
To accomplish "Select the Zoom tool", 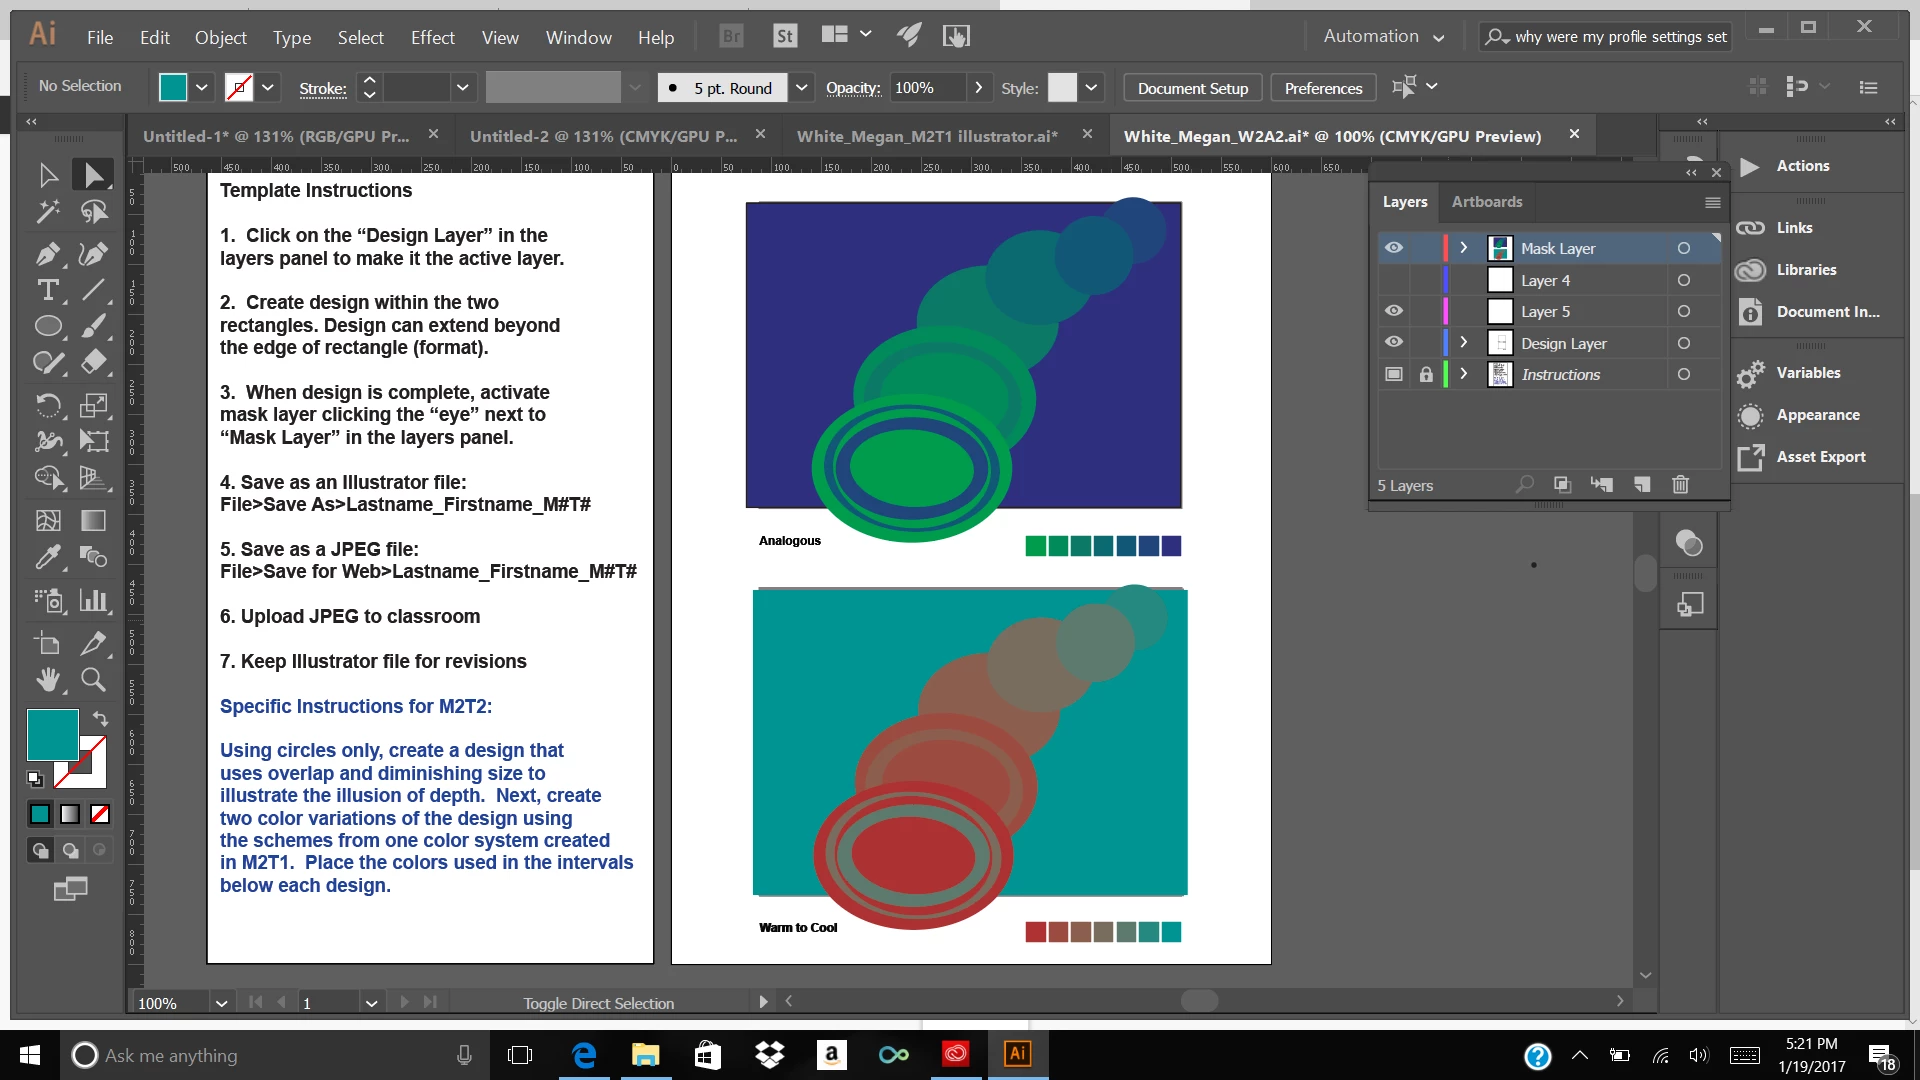I will click(x=93, y=680).
